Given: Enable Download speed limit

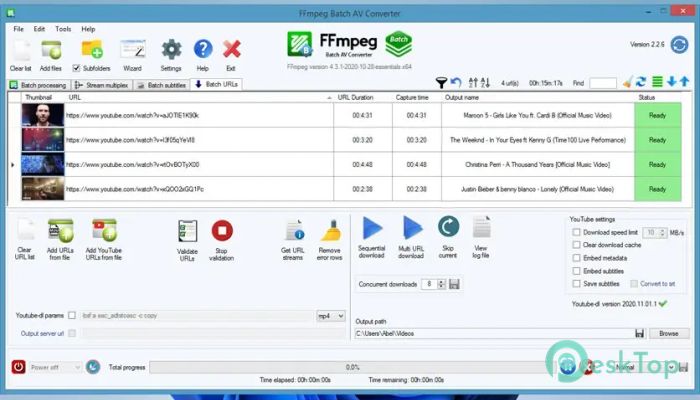Looking at the screenshot, I should (576, 232).
